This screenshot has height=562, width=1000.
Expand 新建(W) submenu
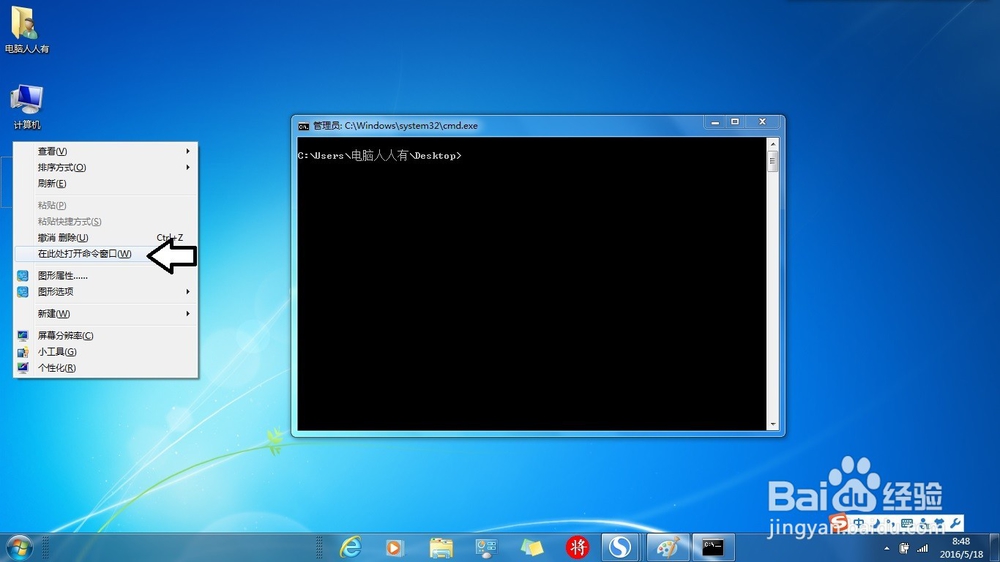[106, 313]
